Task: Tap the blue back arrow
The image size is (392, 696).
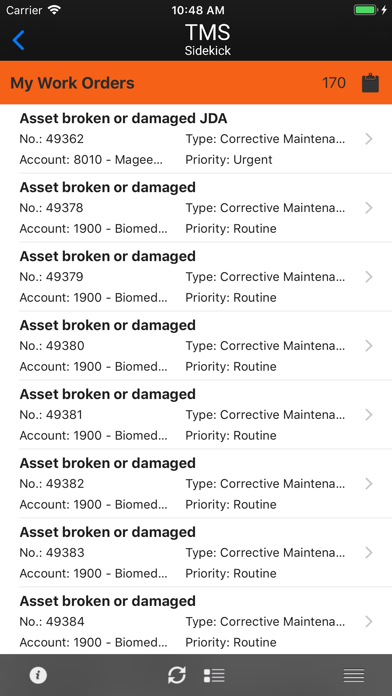Action: (18, 40)
